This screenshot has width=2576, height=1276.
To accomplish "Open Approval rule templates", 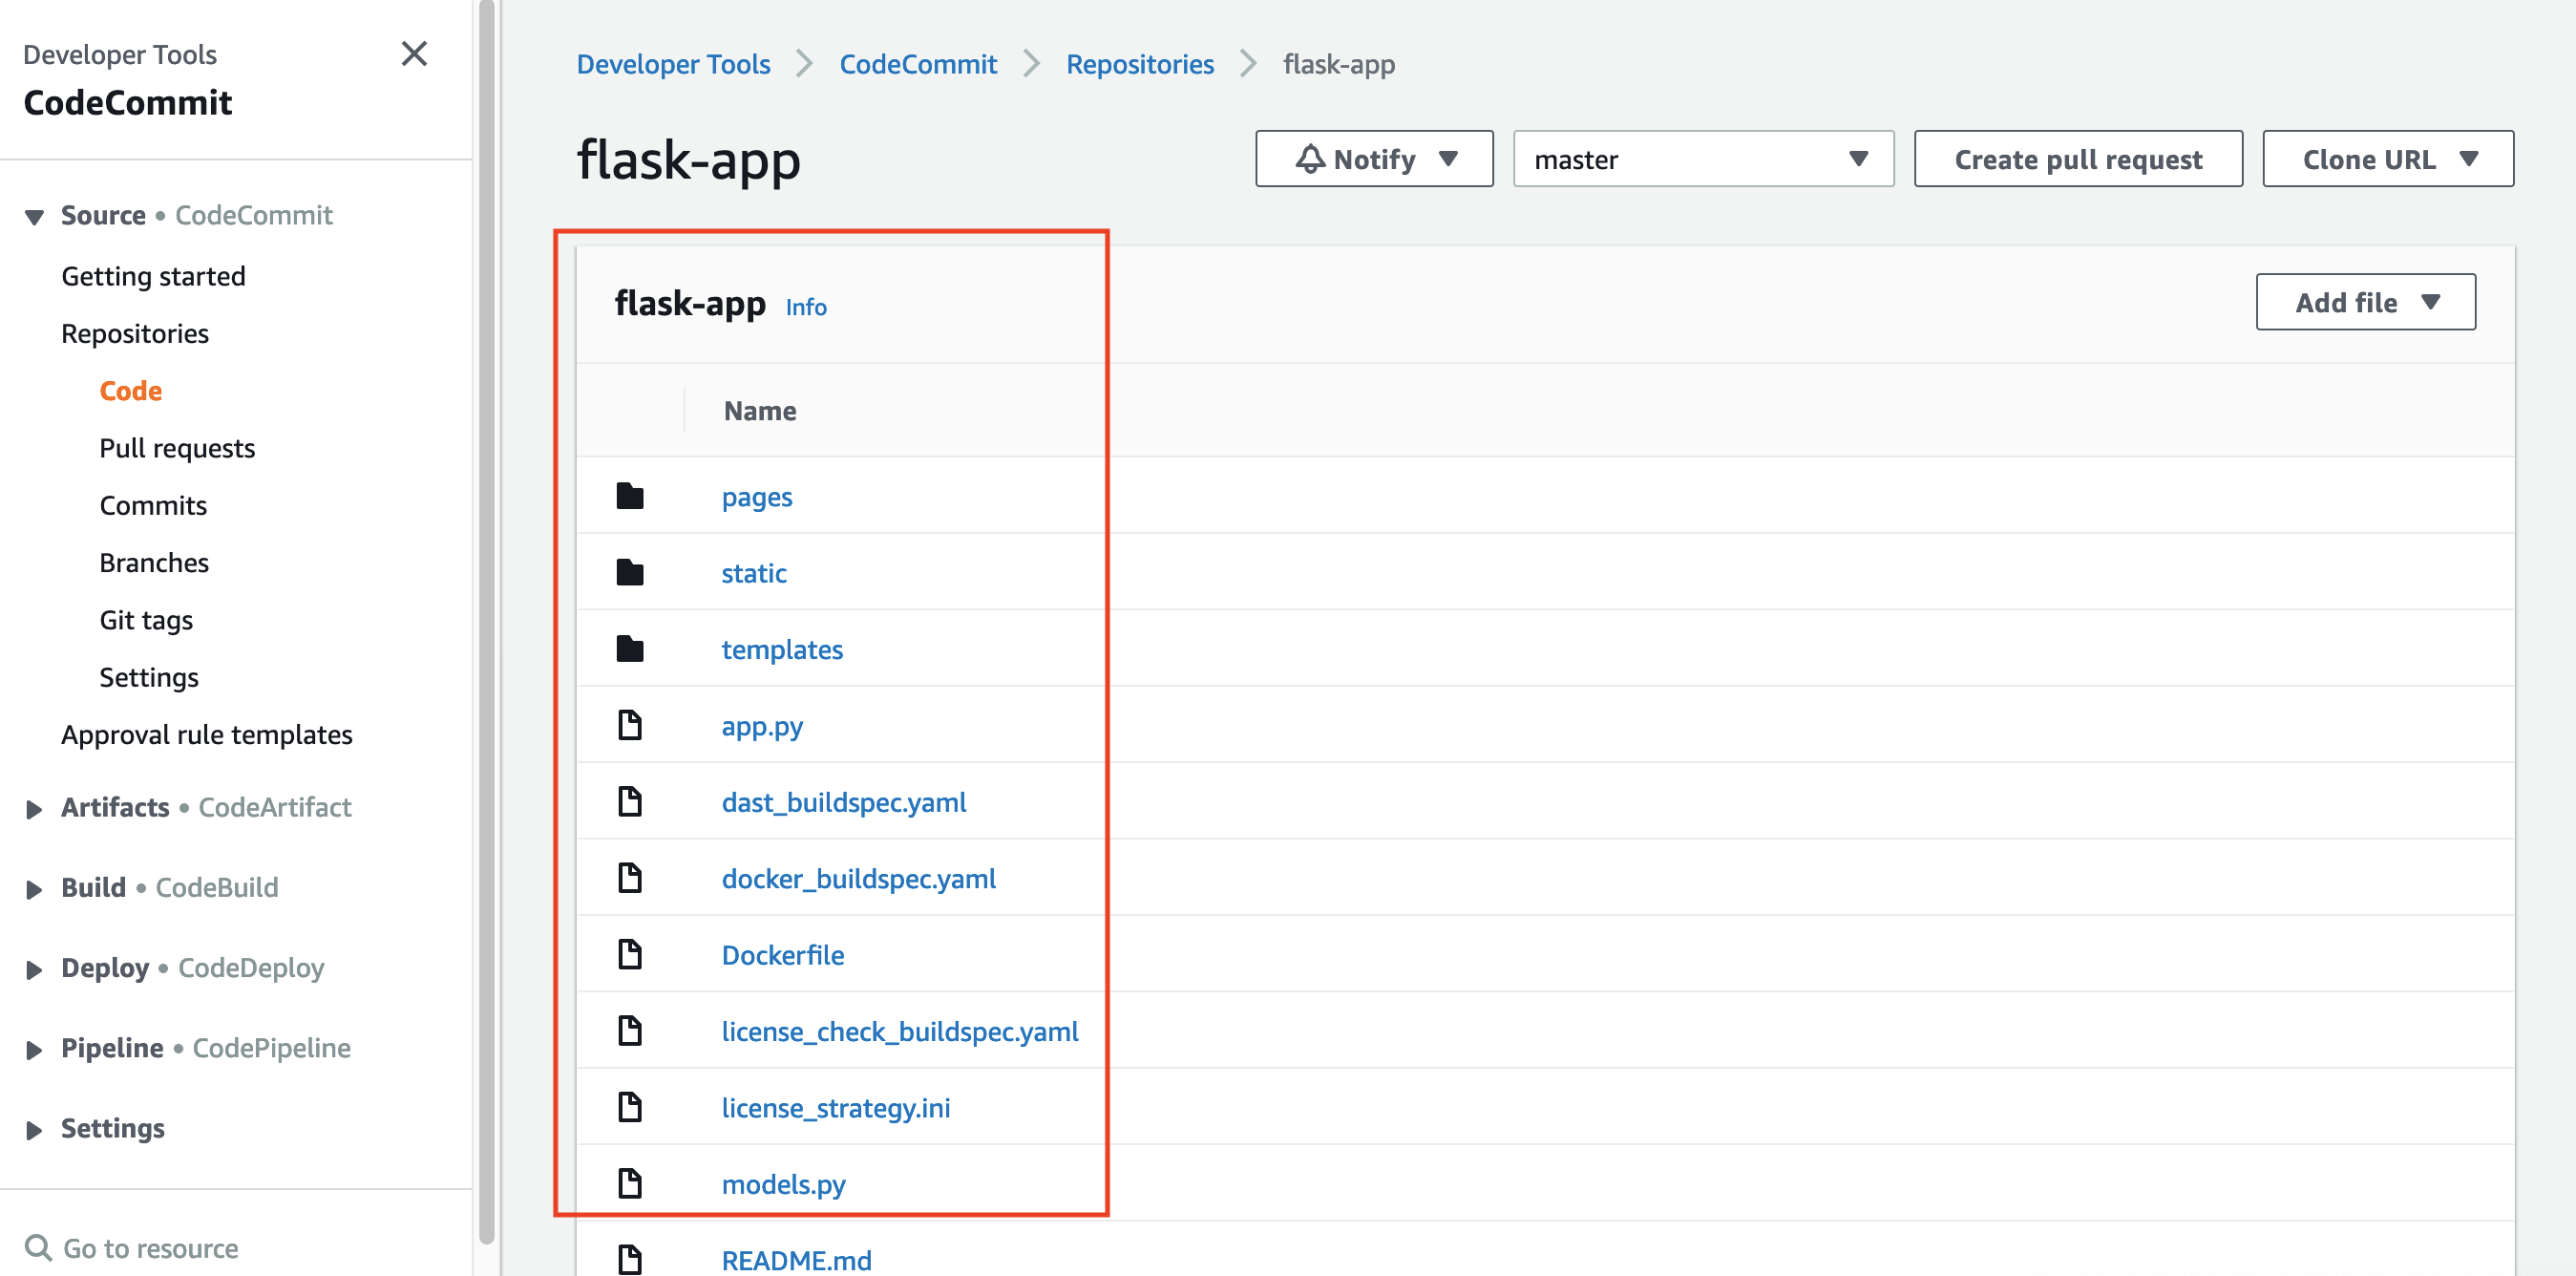I will point(207,734).
